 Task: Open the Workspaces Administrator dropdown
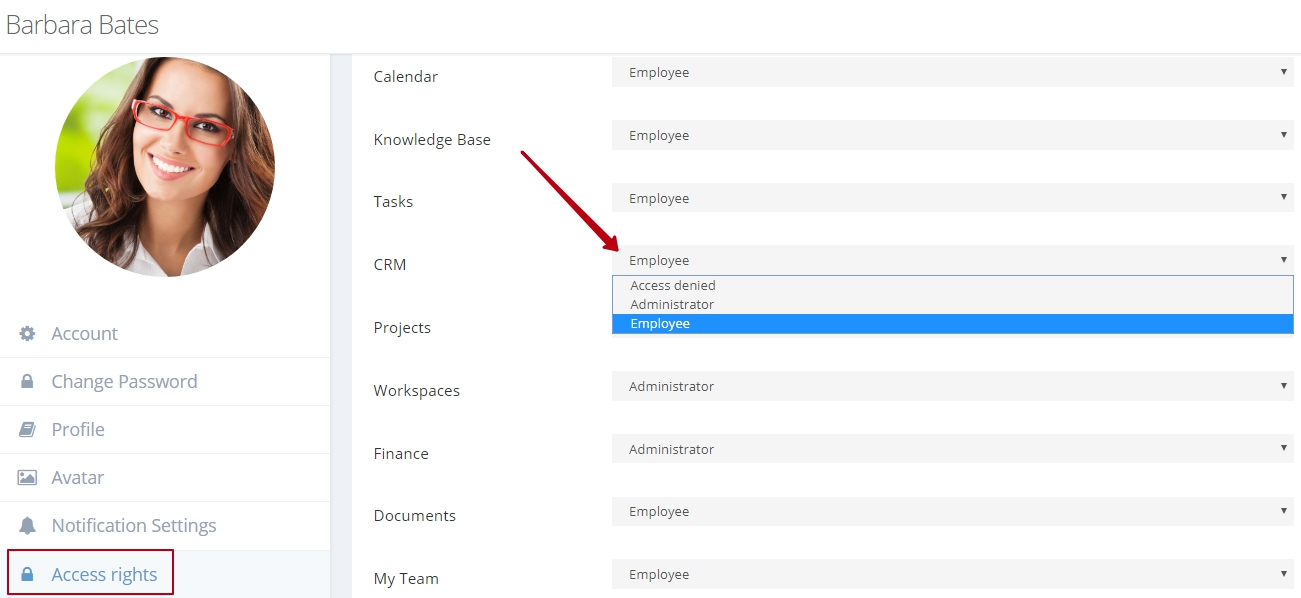pyautogui.click(x=953, y=386)
